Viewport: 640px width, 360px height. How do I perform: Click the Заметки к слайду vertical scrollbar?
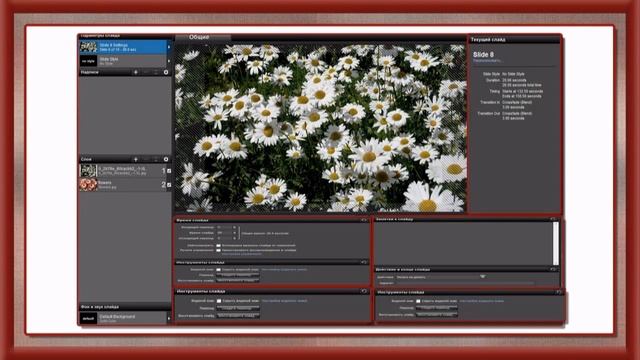point(556,243)
